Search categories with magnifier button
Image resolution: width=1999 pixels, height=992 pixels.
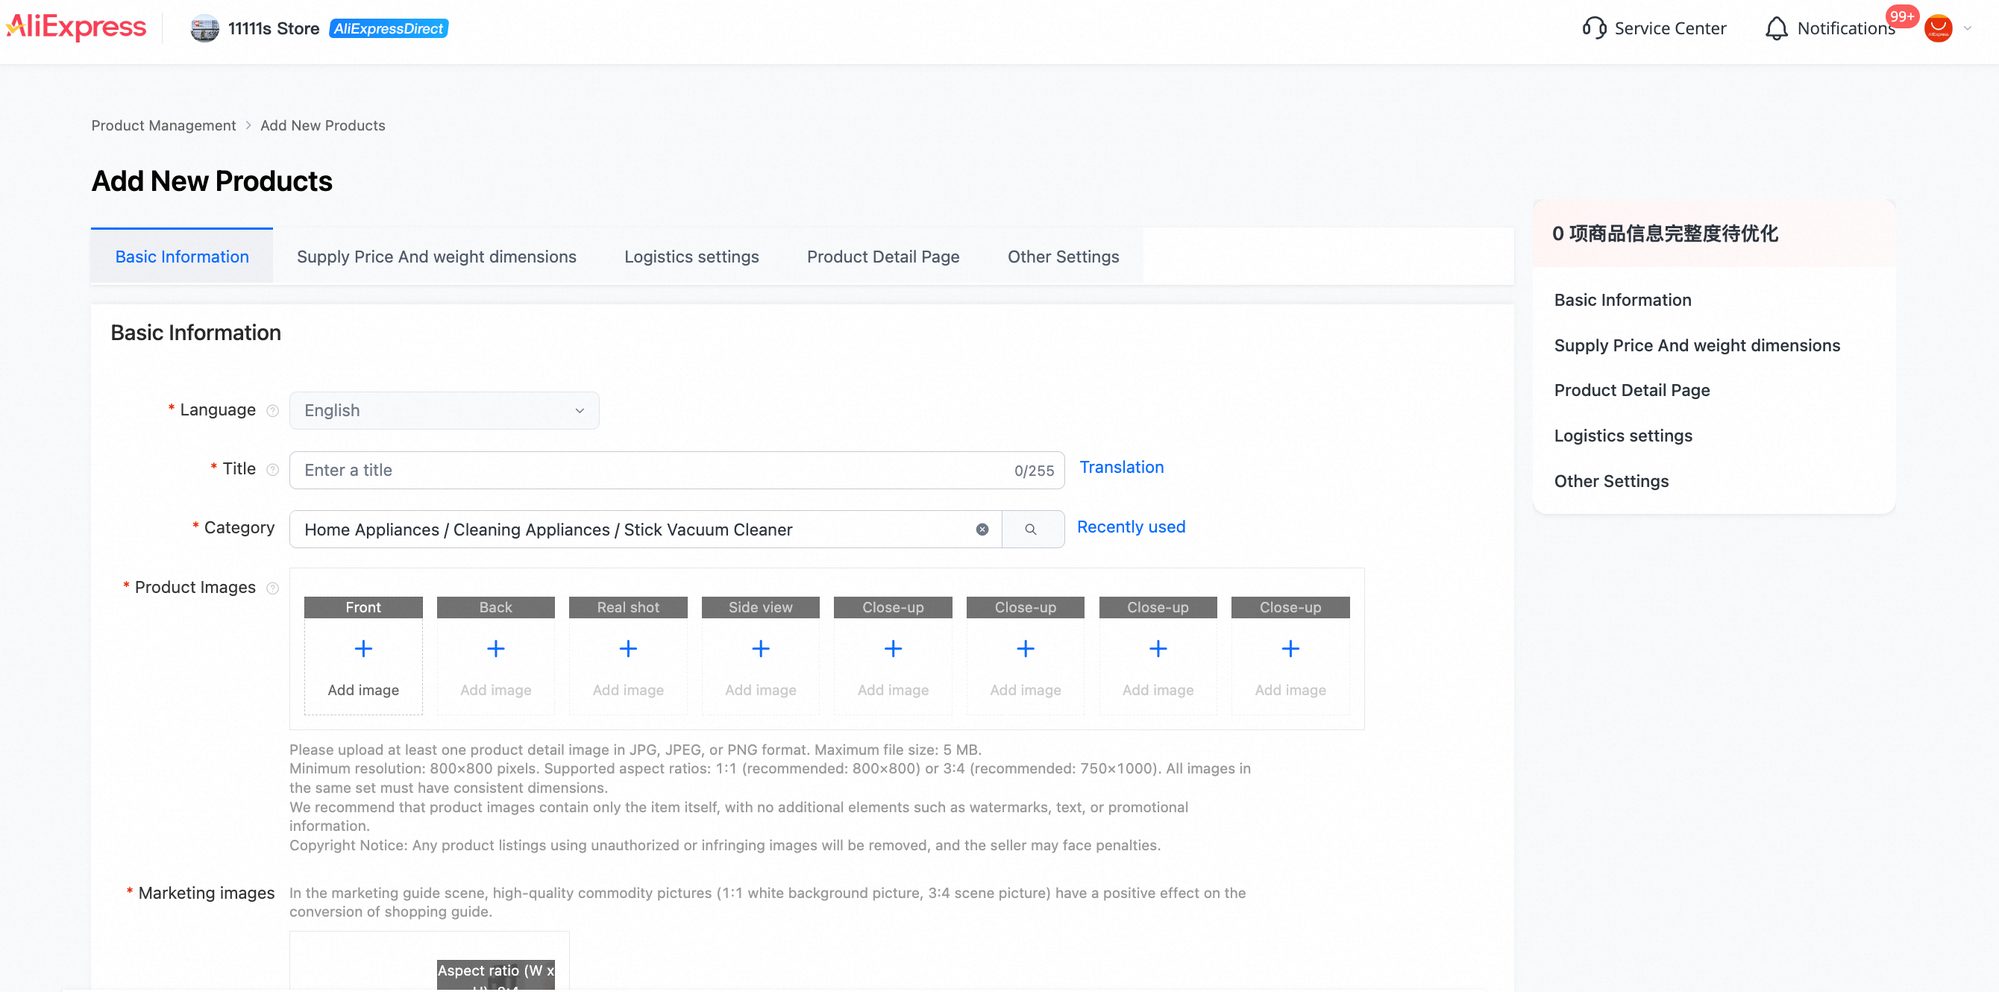pos(1032,530)
